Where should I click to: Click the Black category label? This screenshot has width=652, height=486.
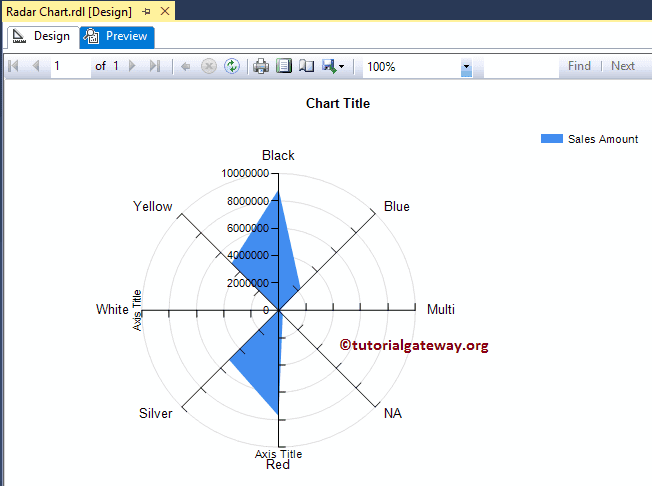pyautogui.click(x=278, y=155)
